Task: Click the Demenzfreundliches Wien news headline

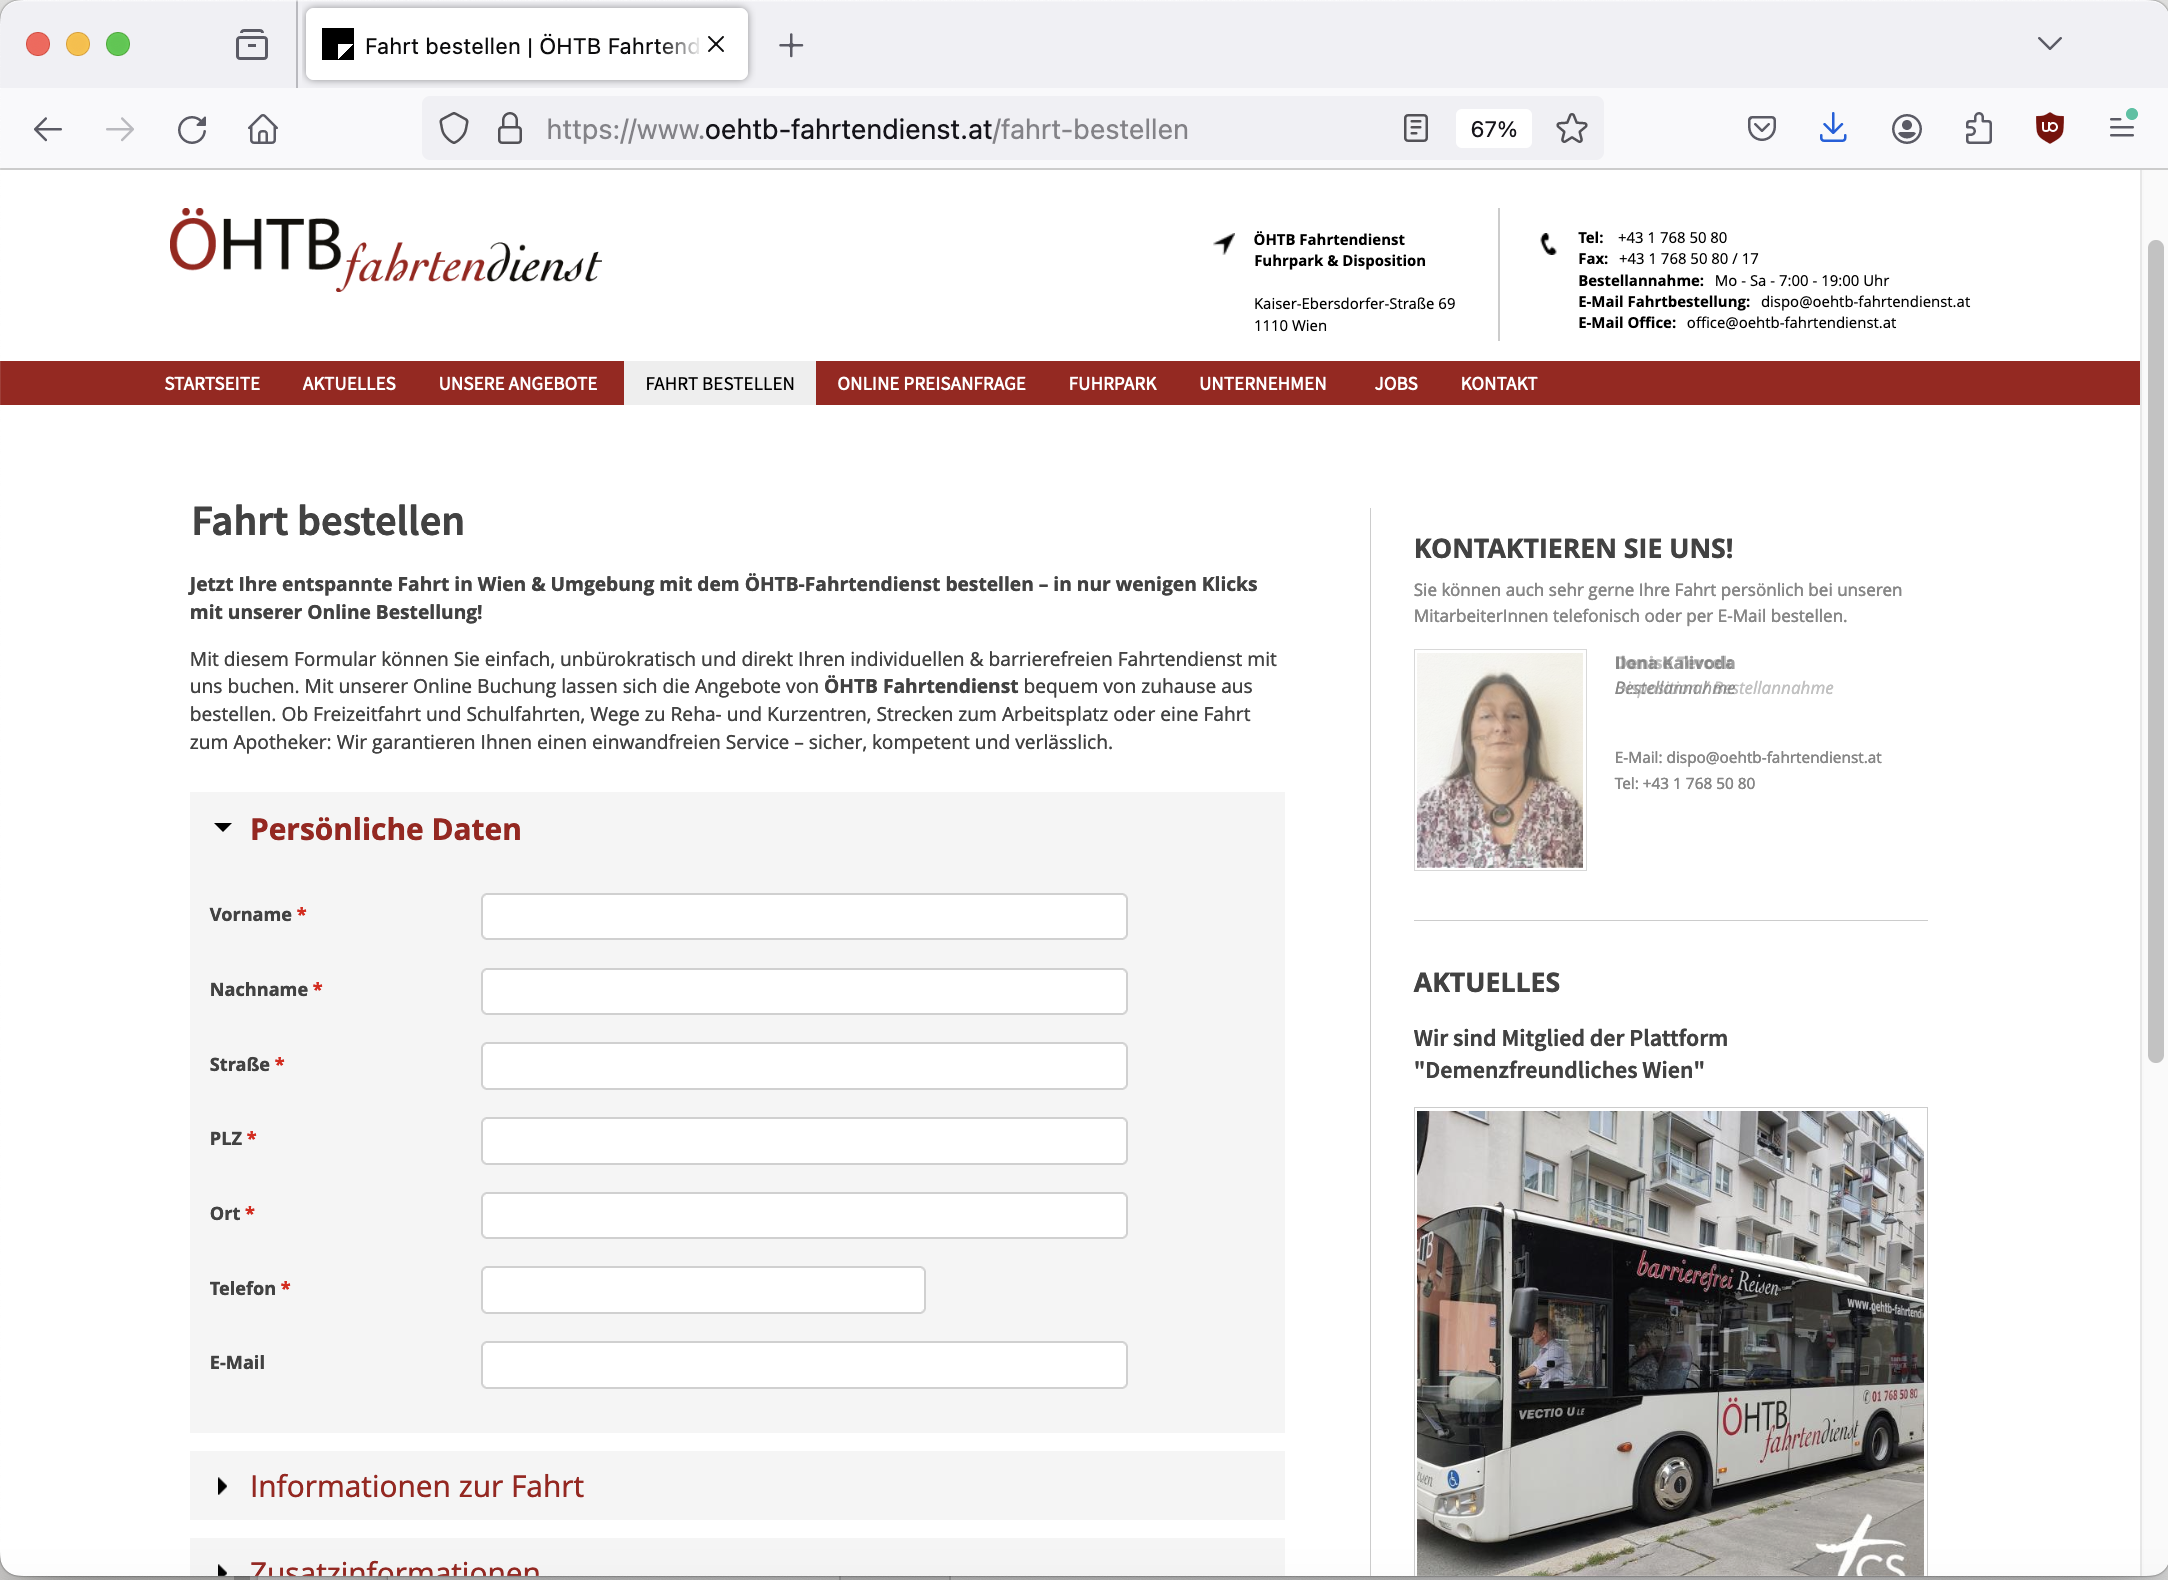Action: (x=1570, y=1054)
